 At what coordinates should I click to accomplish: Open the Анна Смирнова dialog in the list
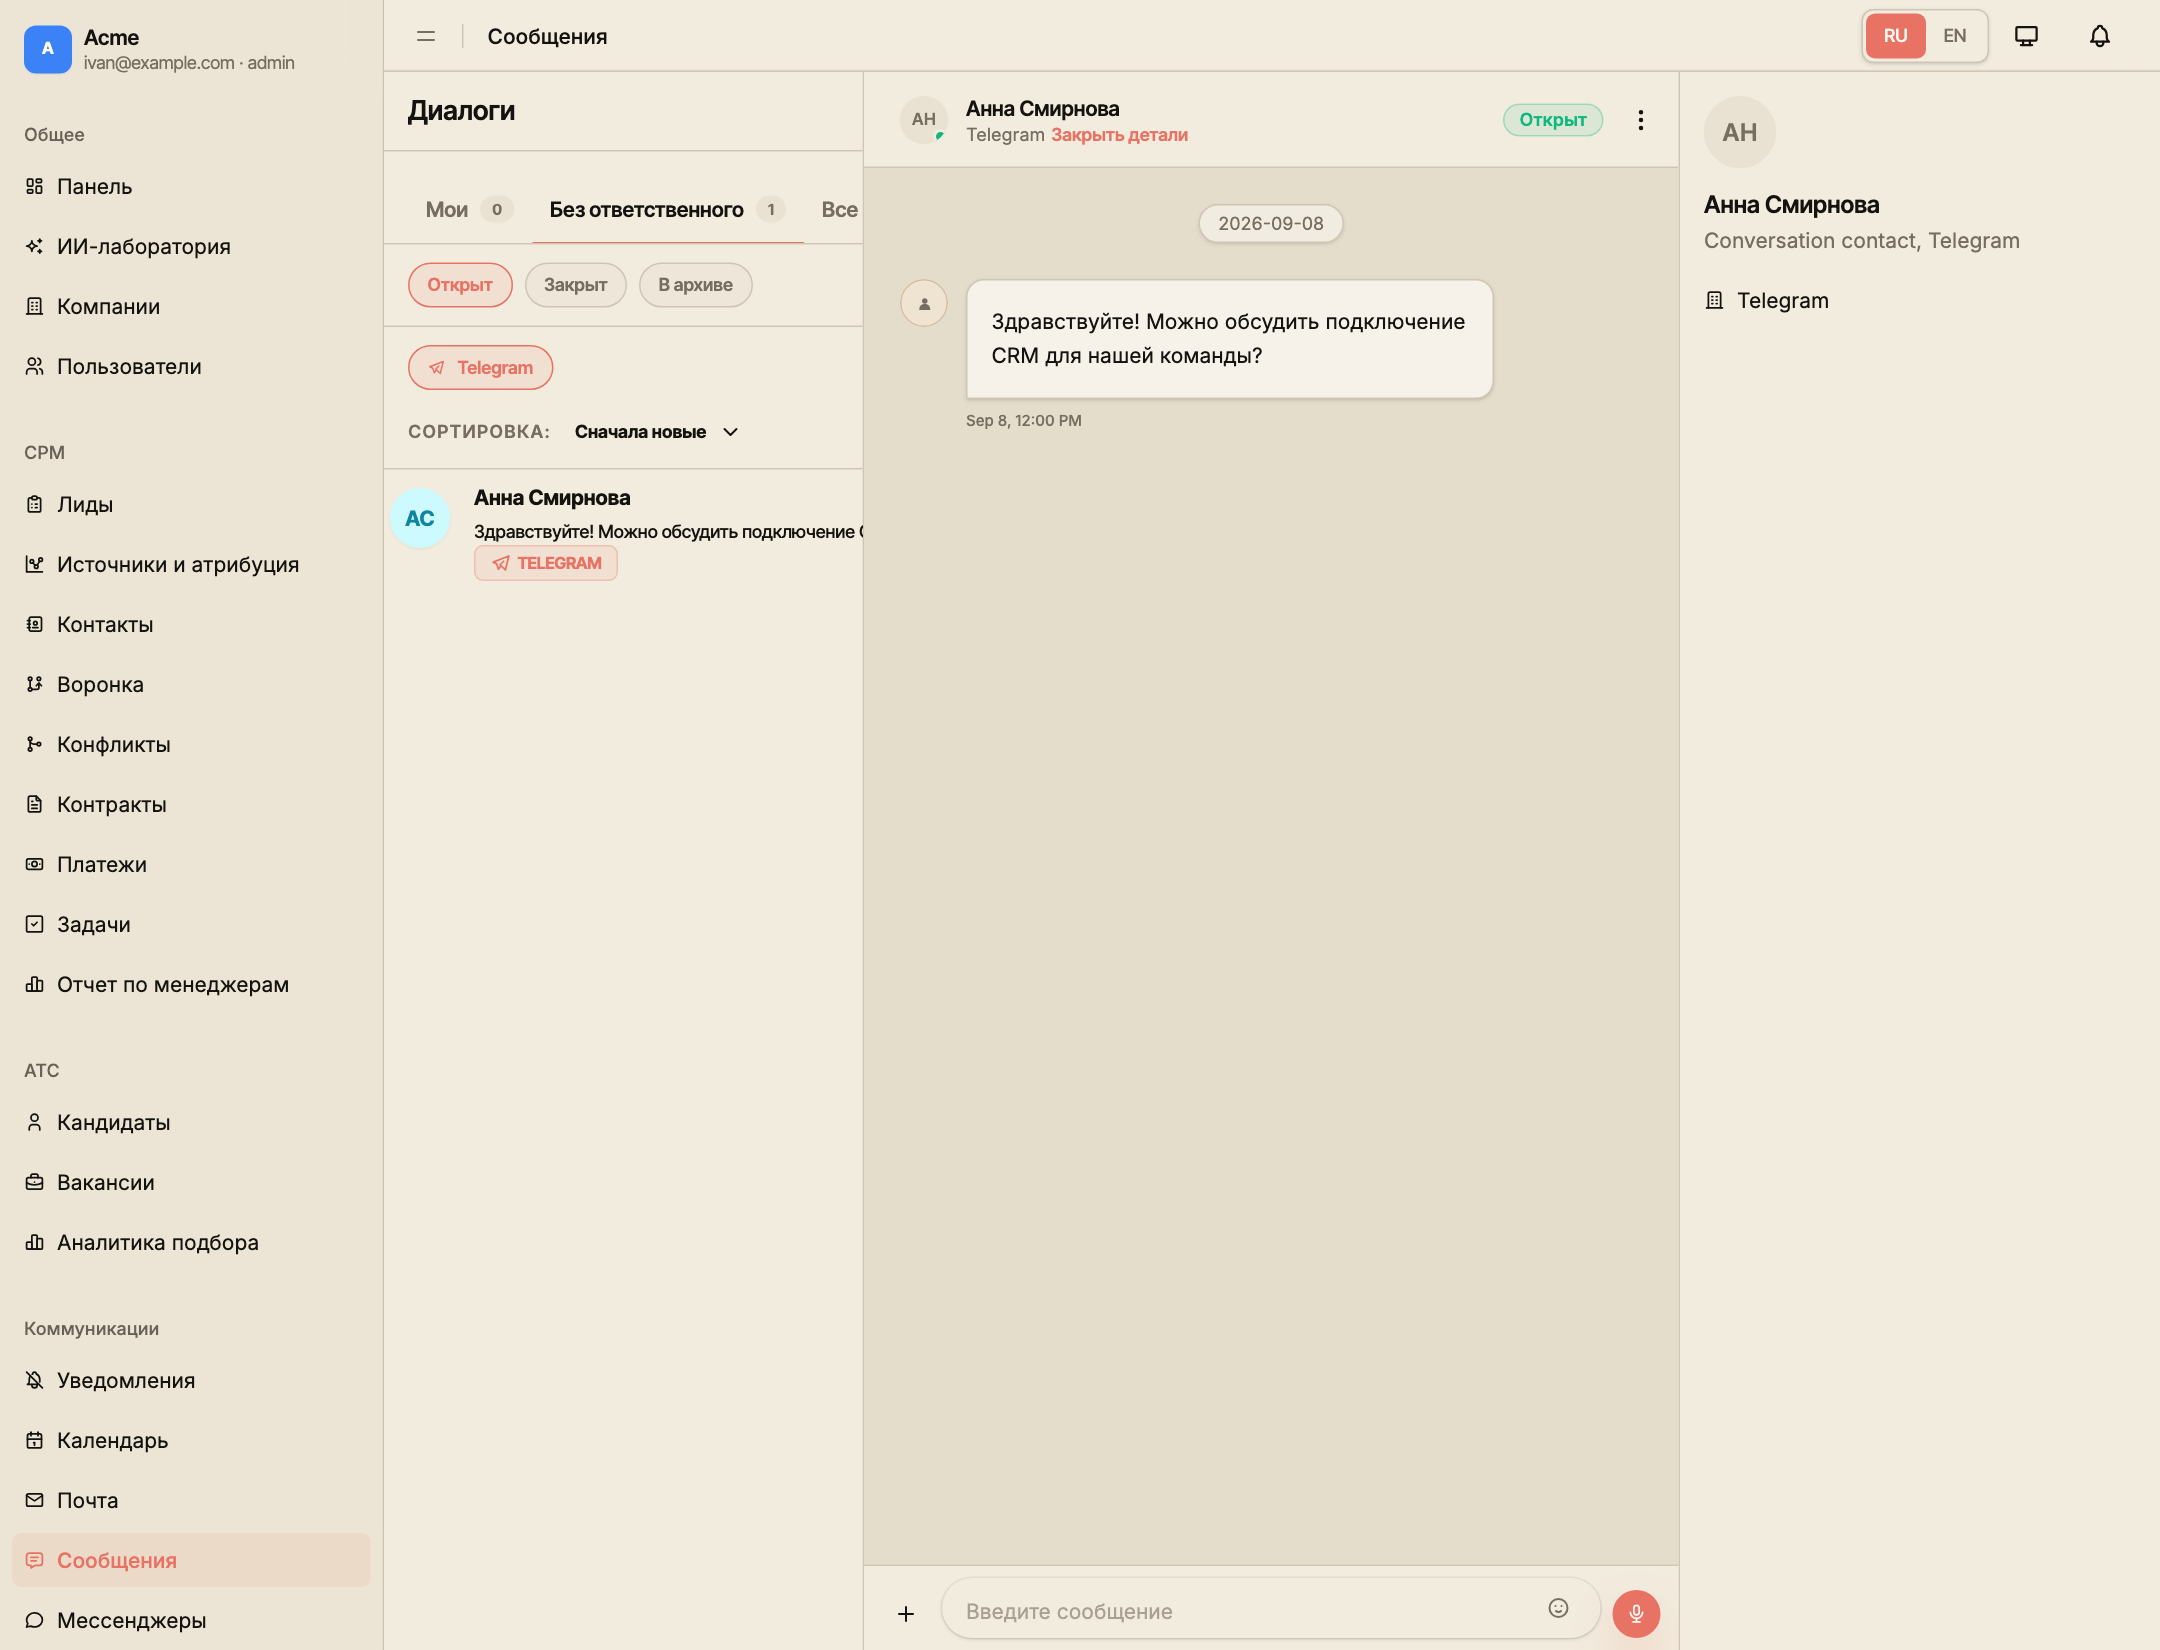pos(623,532)
